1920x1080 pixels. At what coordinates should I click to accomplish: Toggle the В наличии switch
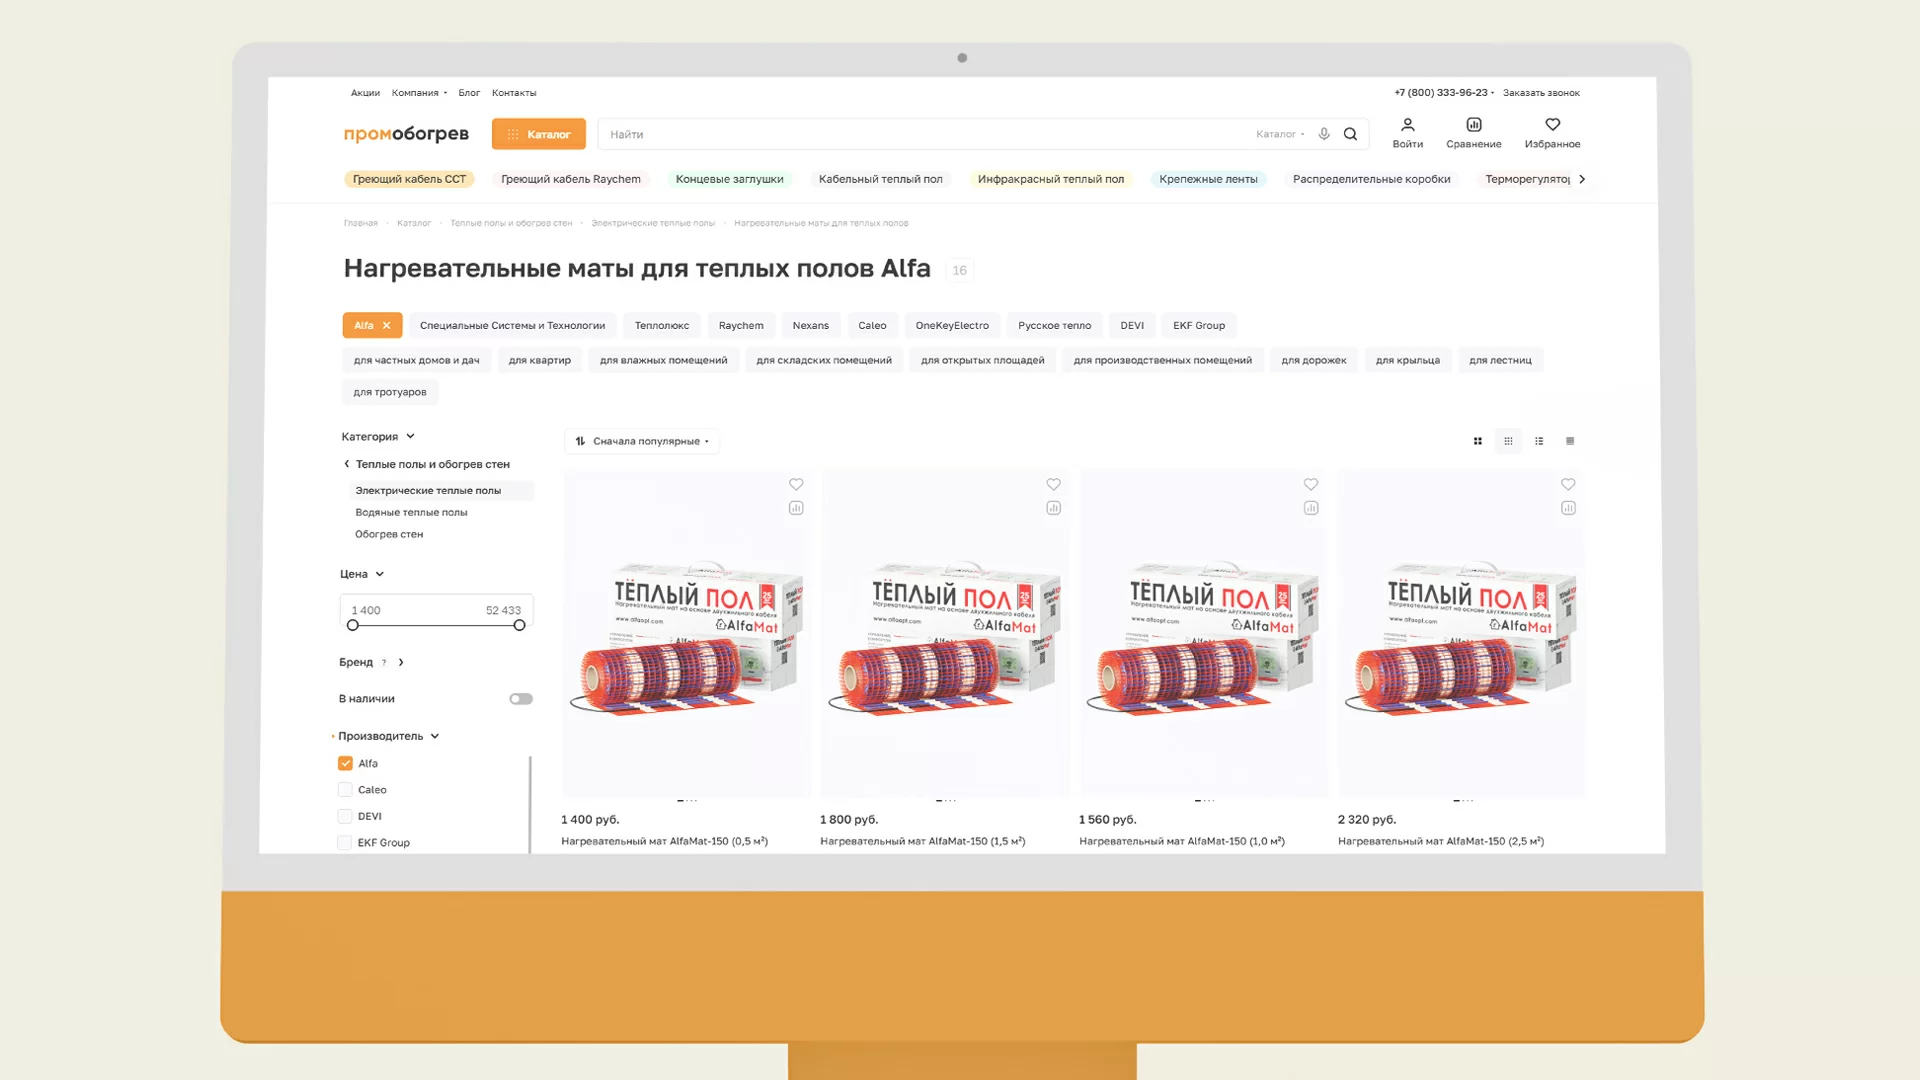[521, 699]
